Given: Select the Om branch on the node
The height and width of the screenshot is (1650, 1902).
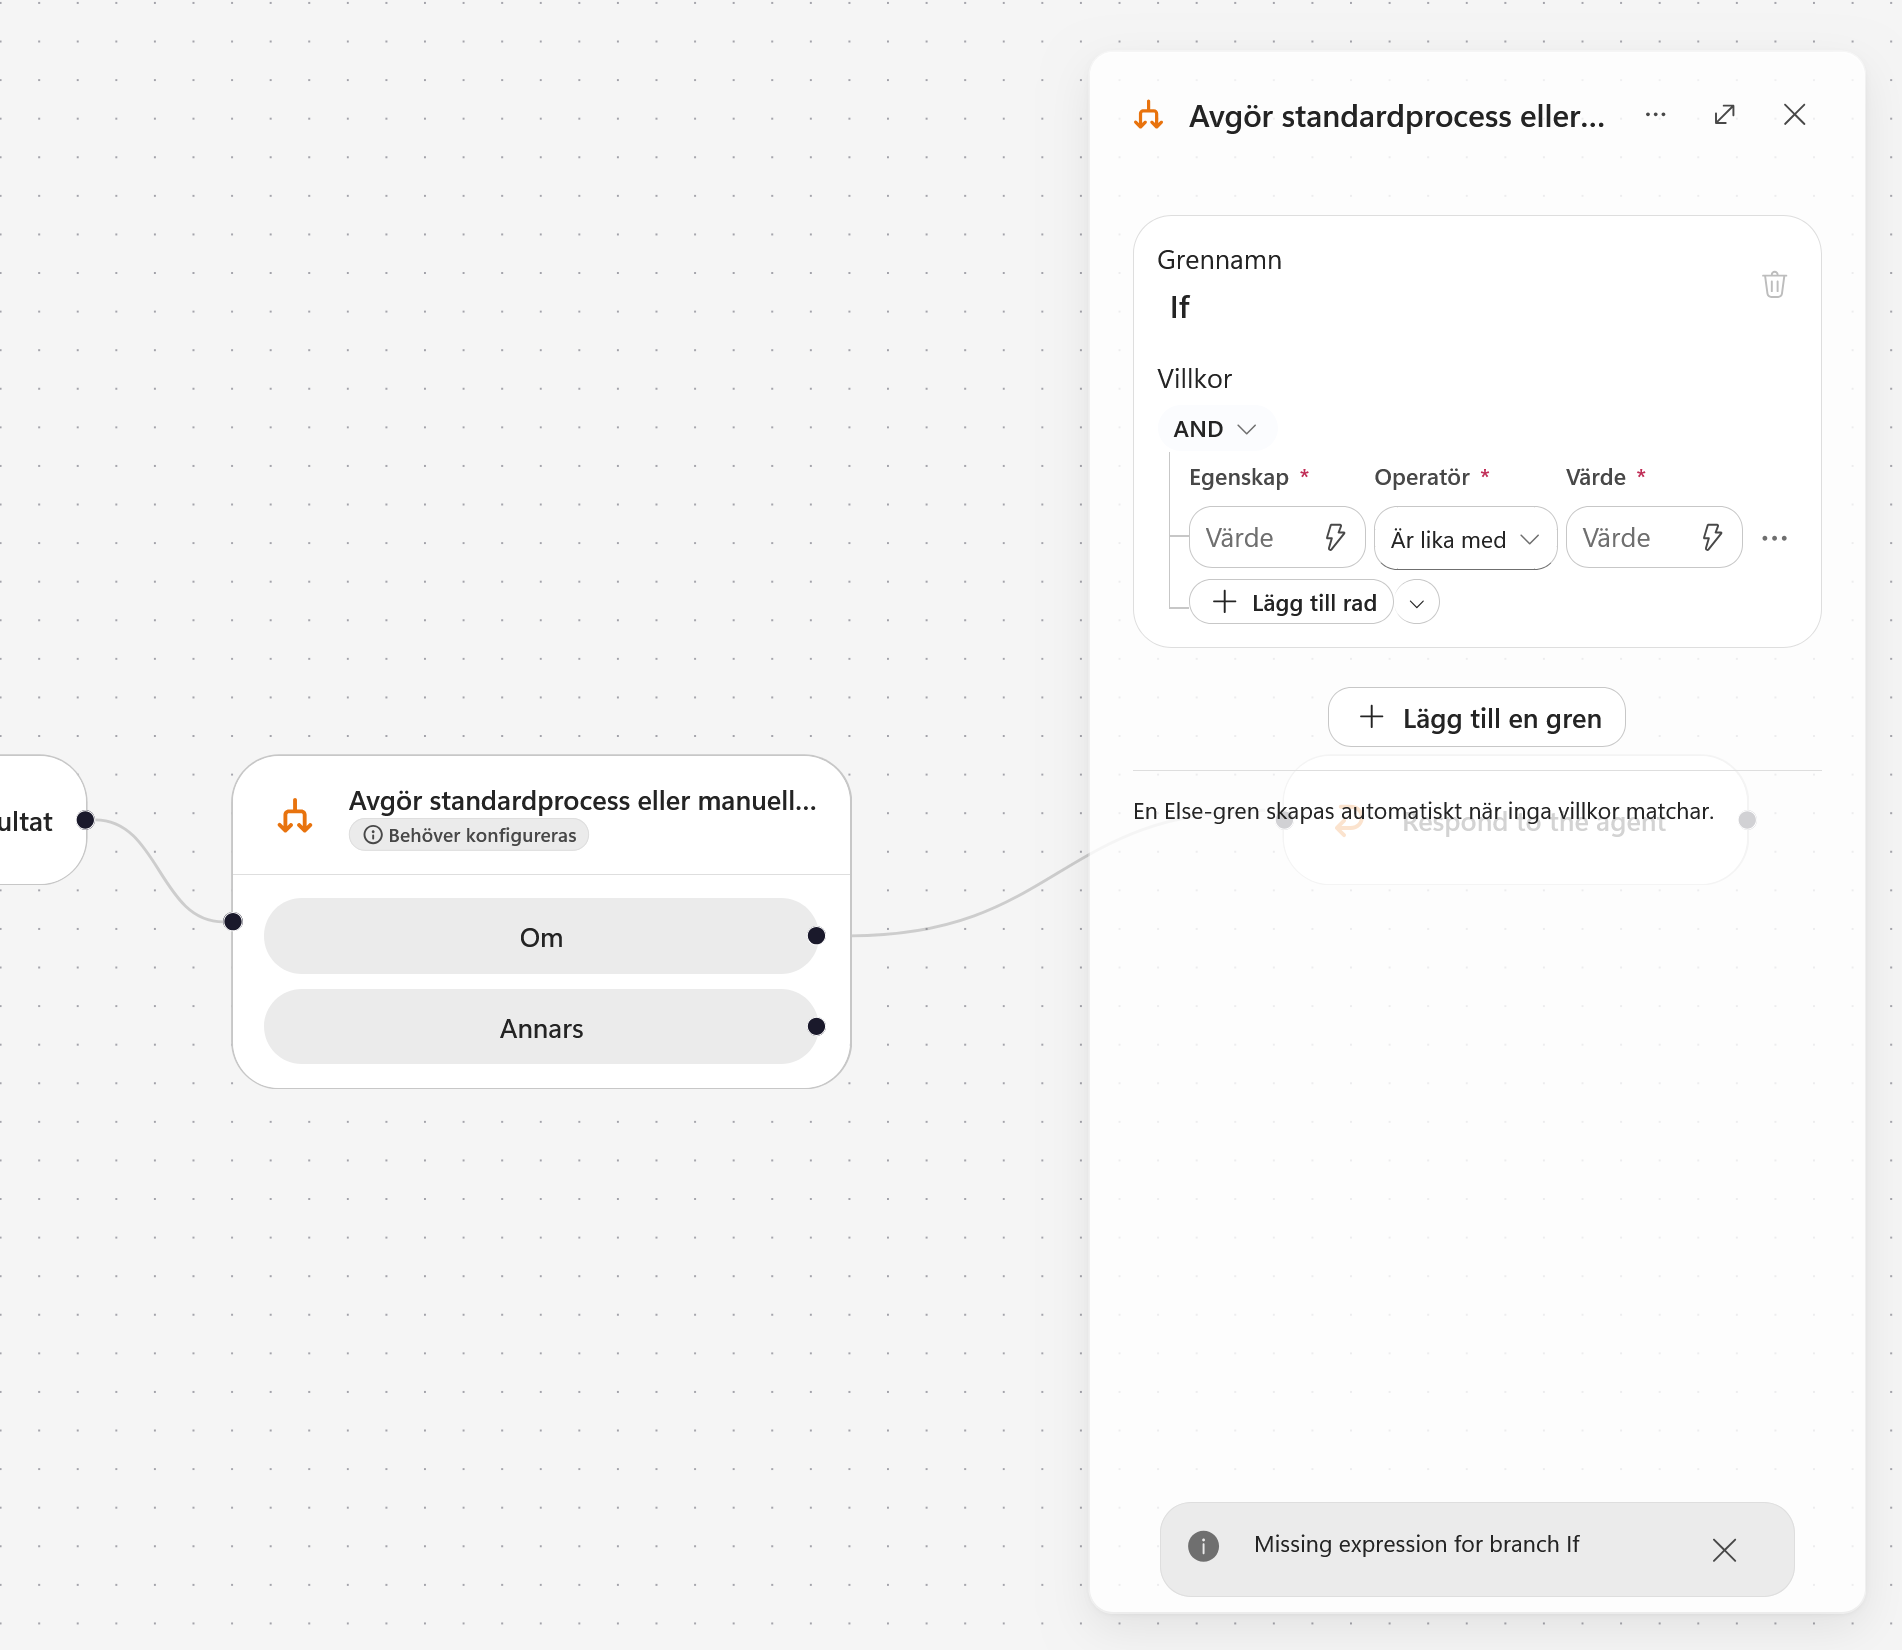Looking at the screenshot, I should 541,937.
